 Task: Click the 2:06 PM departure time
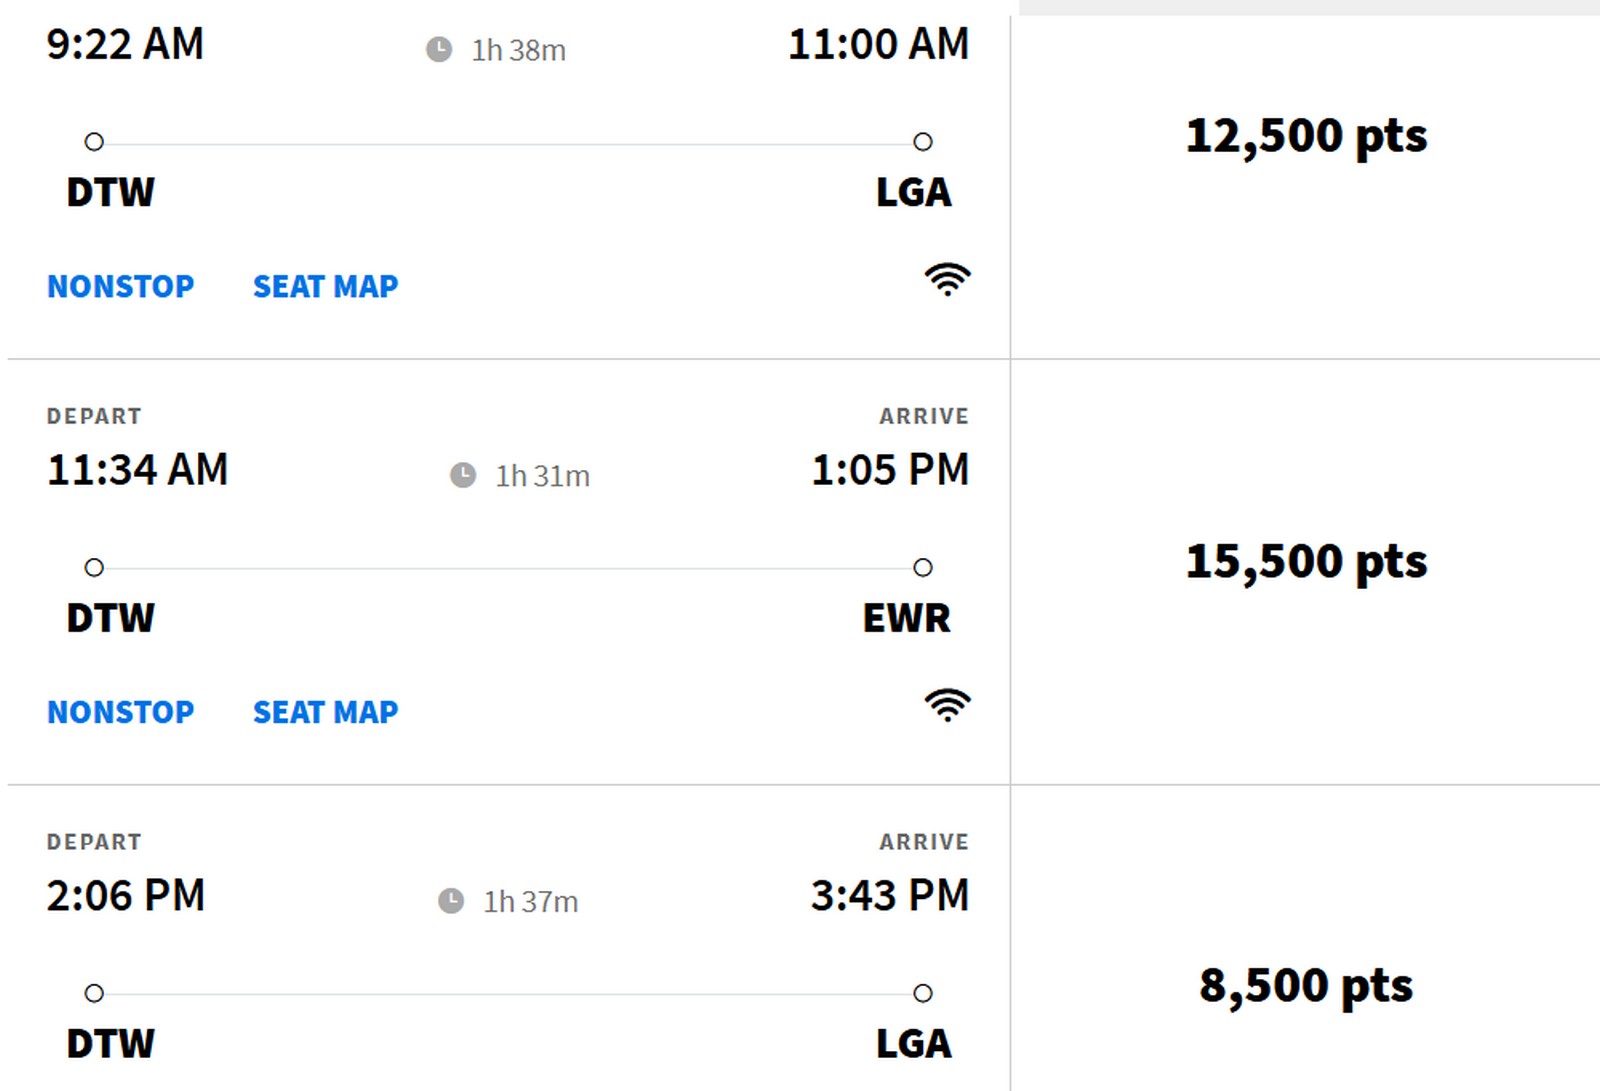pos(126,896)
